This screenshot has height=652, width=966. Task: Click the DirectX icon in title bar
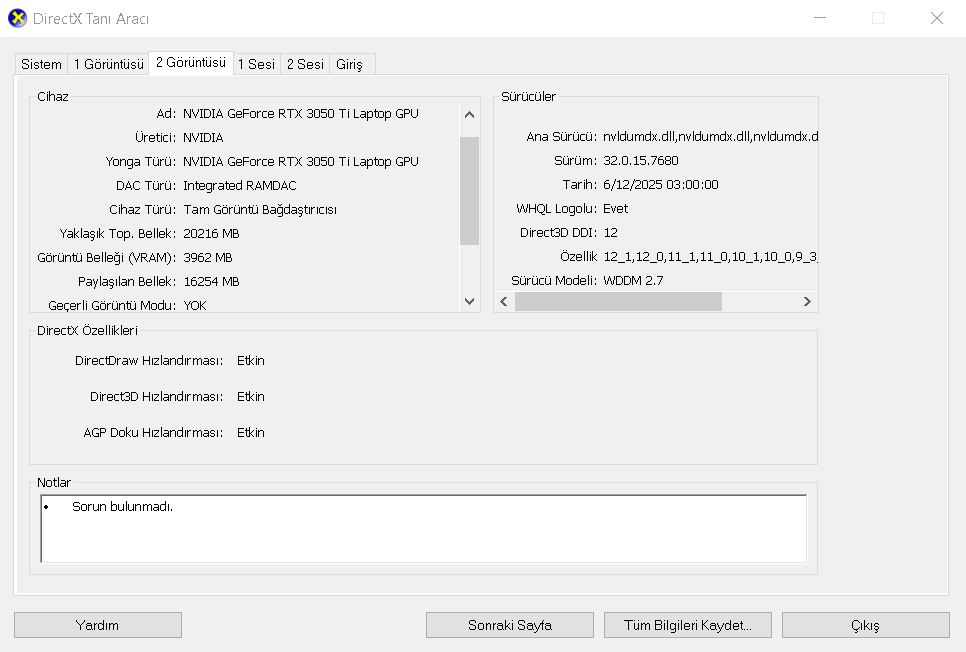pyautogui.click(x=17, y=18)
